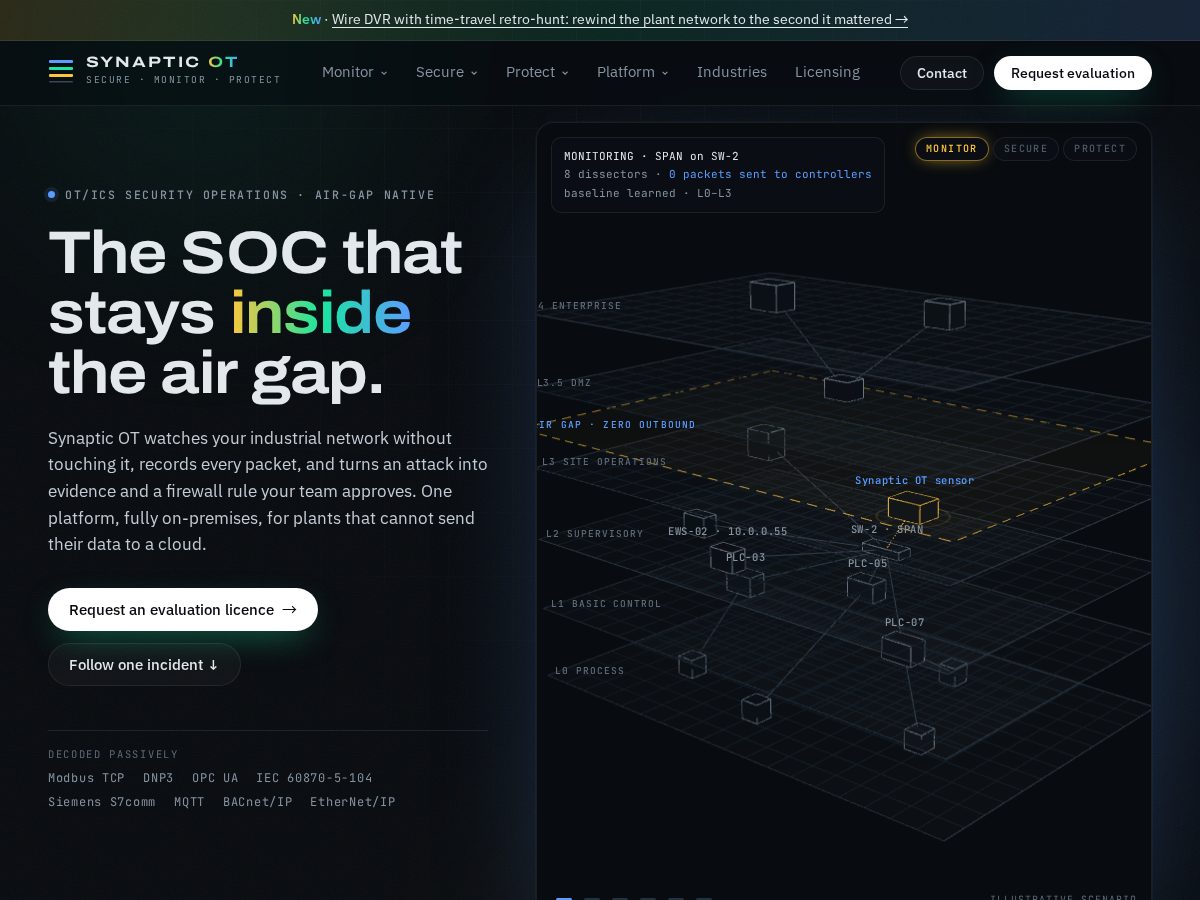Image resolution: width=1200 pixels, height=900 pixels.
Task: Click the L3 SITE OPERATIONS layer label
Action: 604,462
